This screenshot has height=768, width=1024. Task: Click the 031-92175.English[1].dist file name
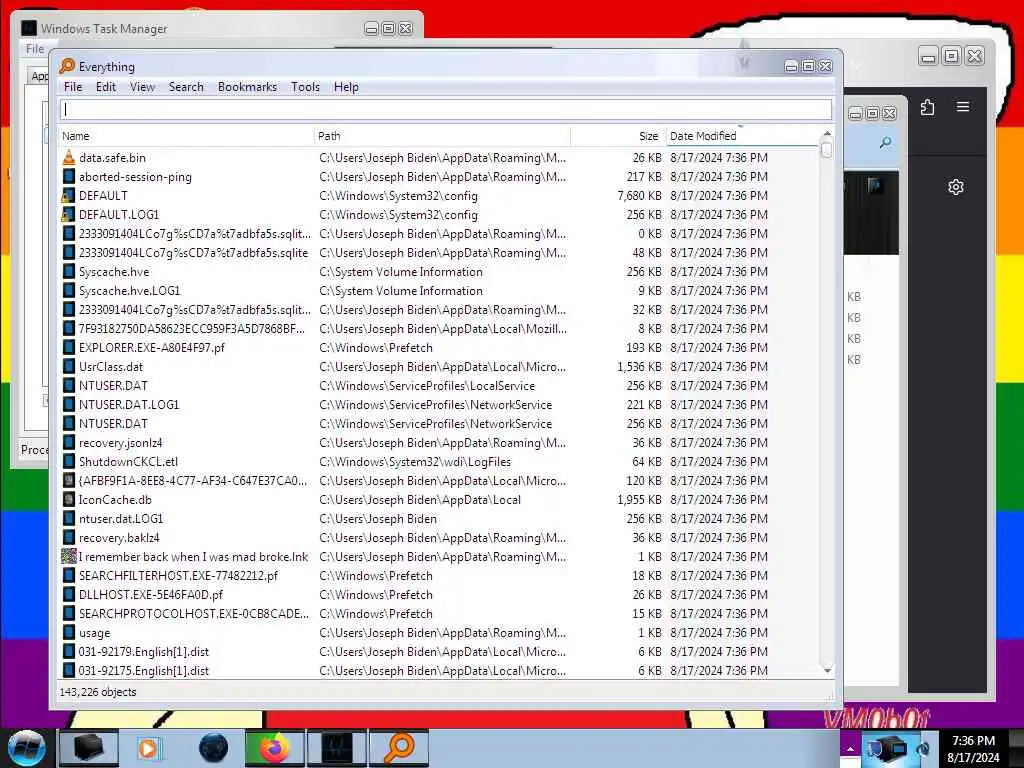point(144,670)
